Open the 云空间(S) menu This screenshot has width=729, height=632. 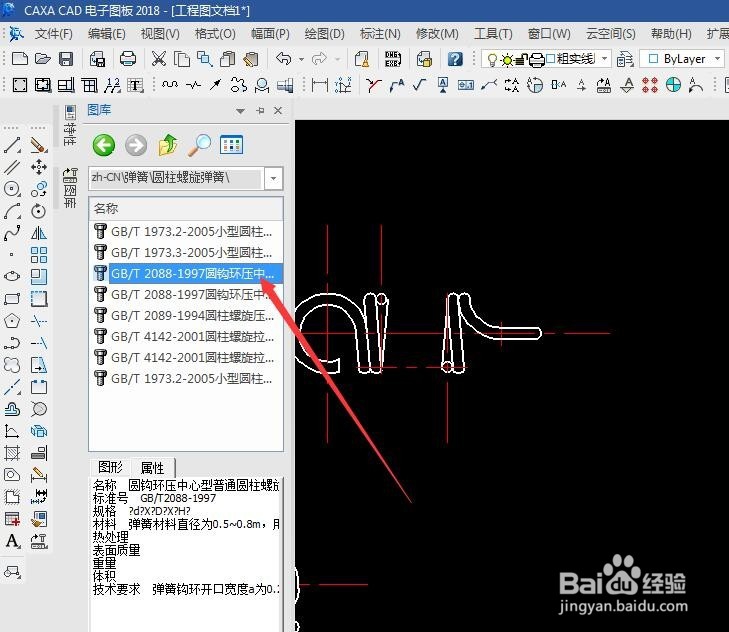point(610,34)
